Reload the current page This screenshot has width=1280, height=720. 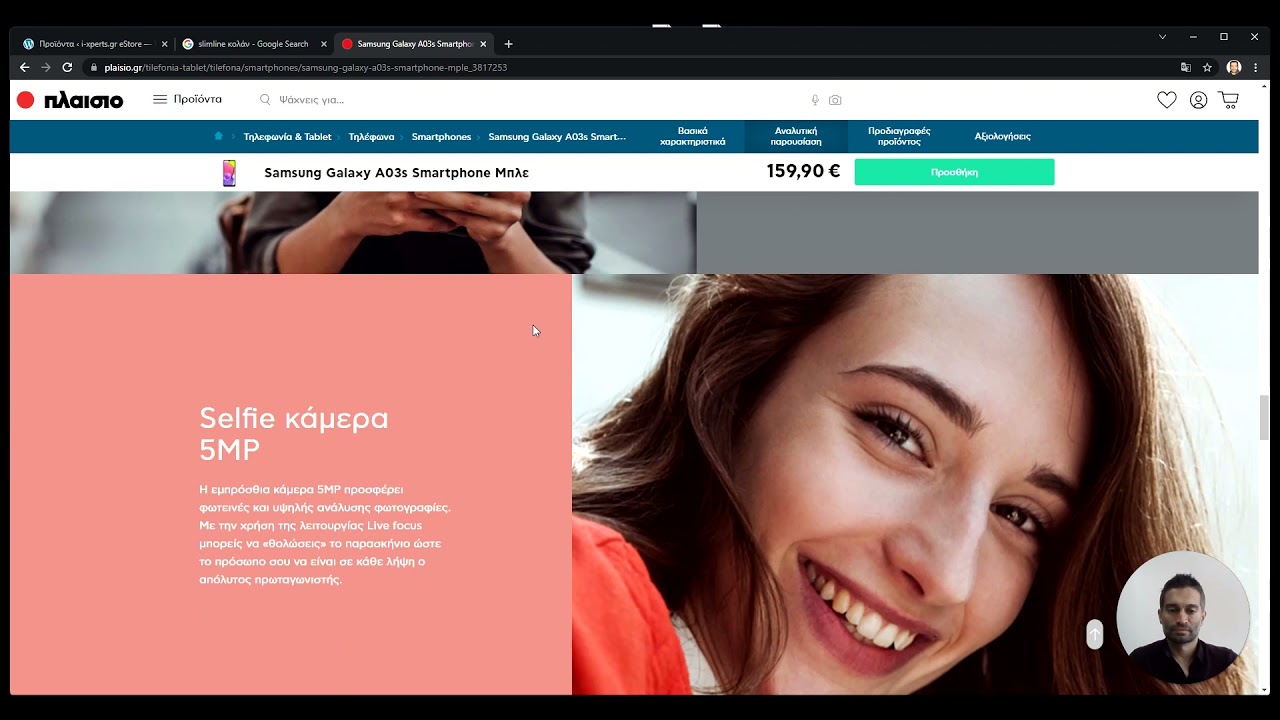point(67,67)
